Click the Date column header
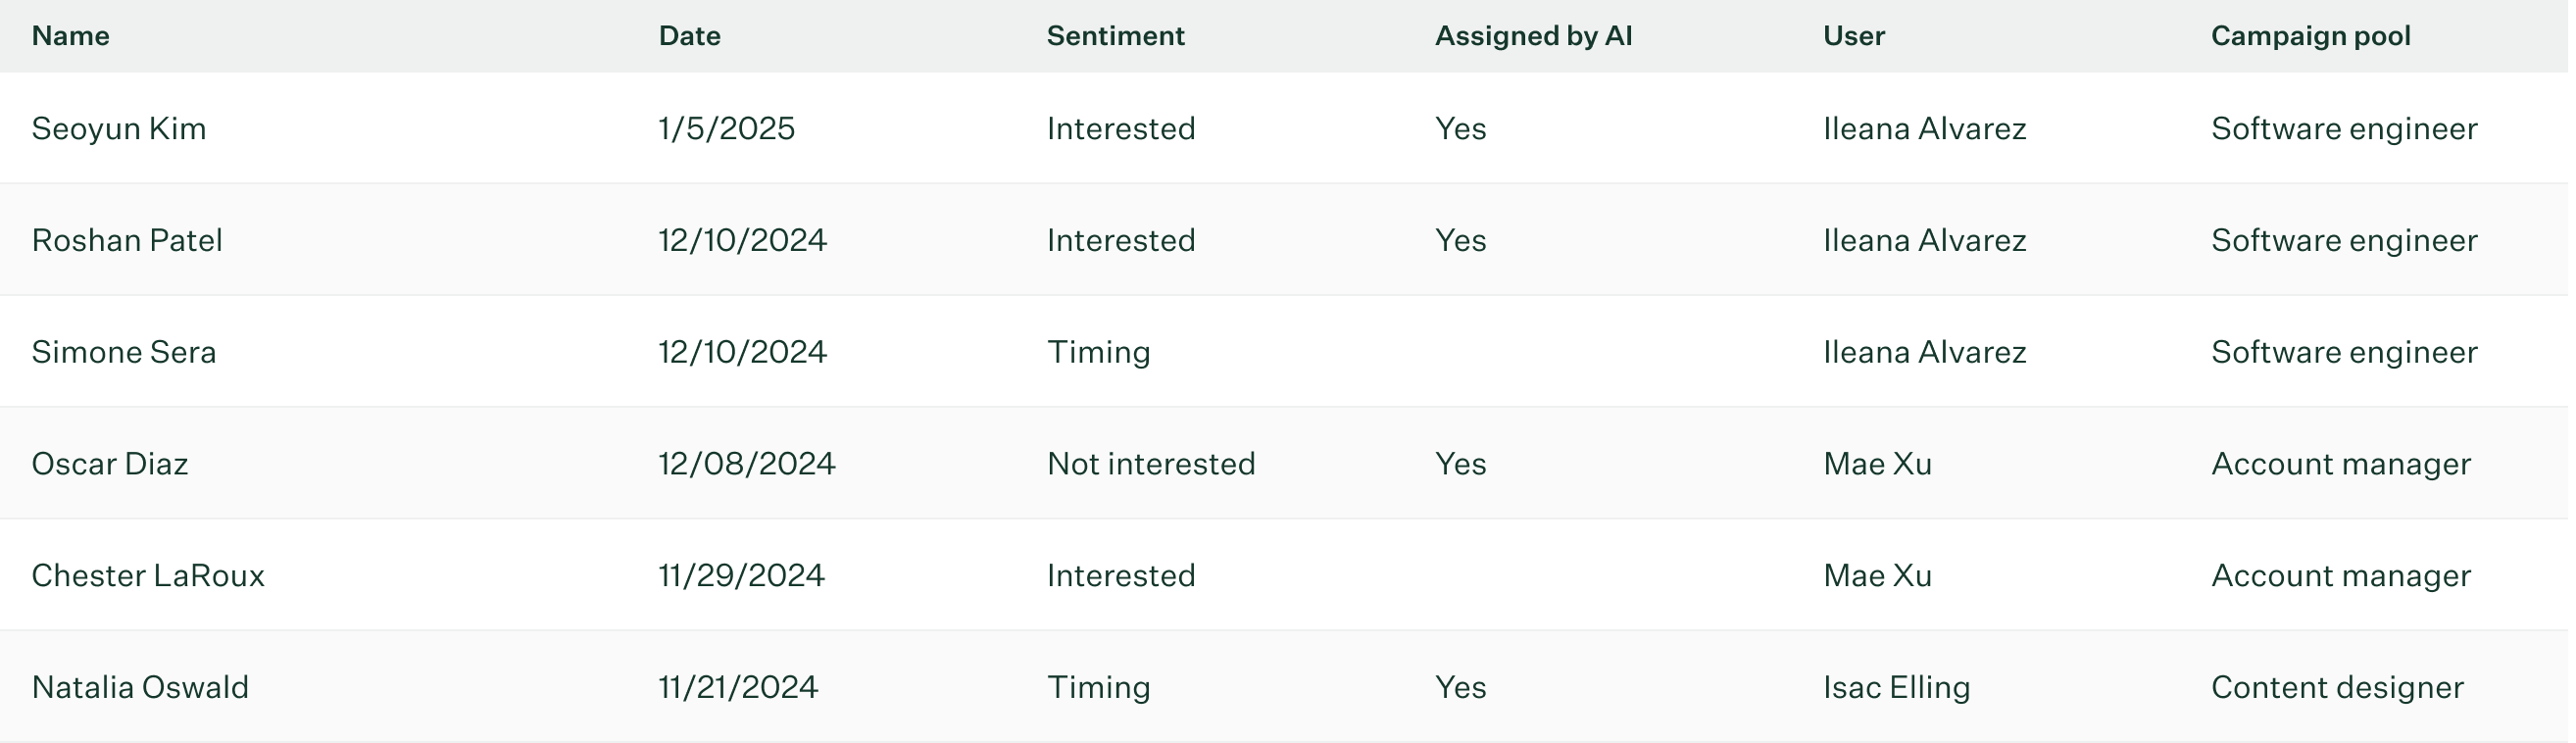 coord(691,36)
